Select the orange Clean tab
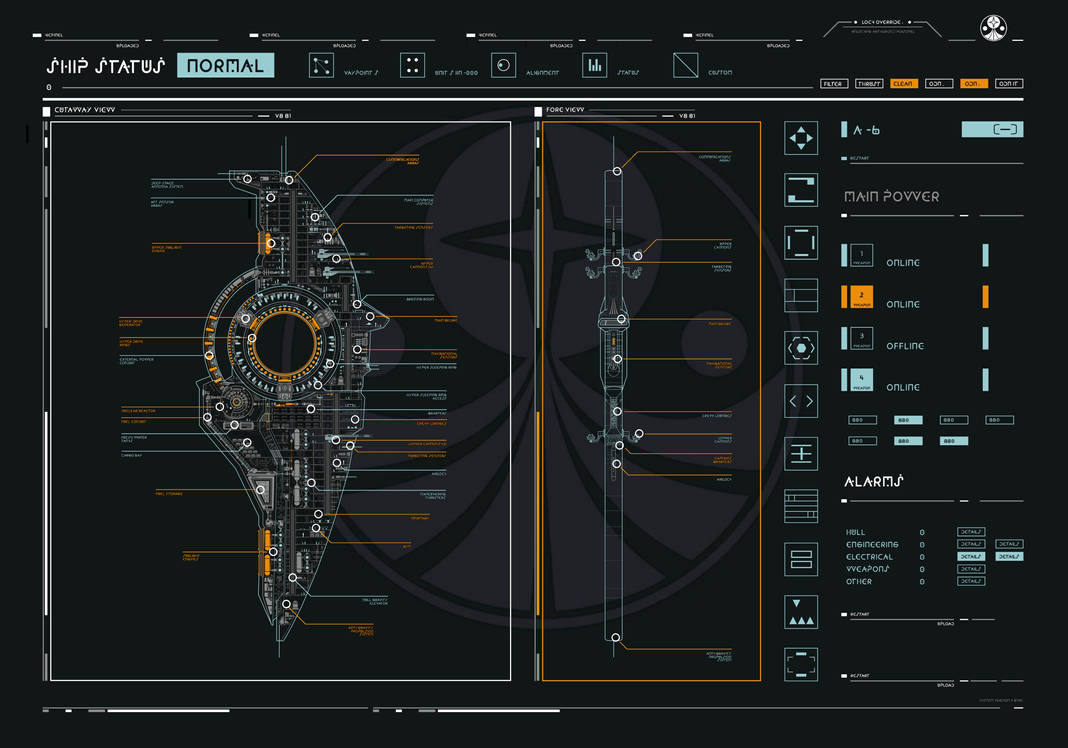 [904, 84]
